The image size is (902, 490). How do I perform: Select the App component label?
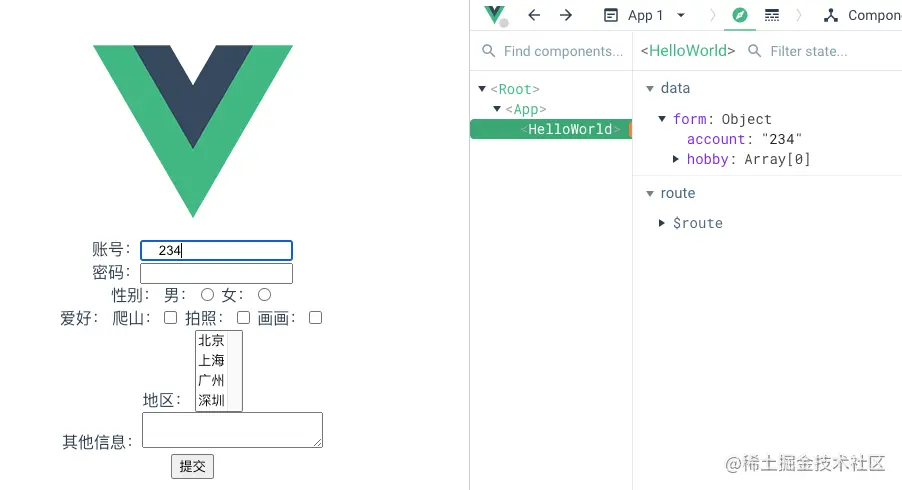(x=526, y=109)
